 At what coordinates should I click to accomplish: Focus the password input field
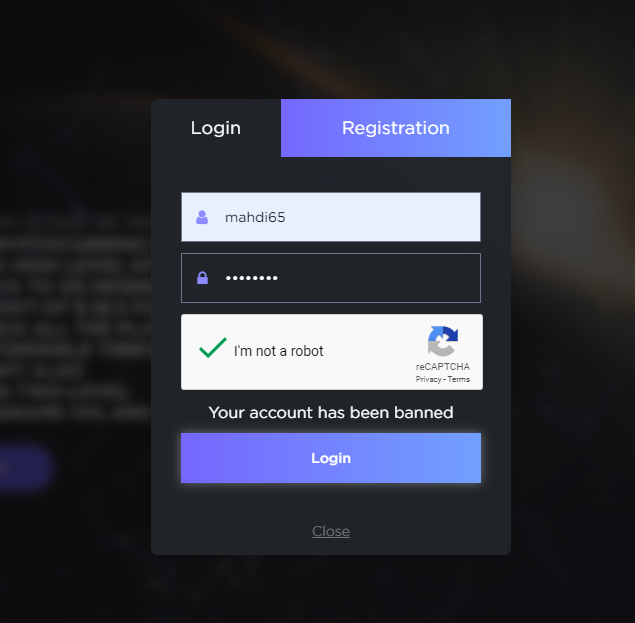(x=331, y=278)
